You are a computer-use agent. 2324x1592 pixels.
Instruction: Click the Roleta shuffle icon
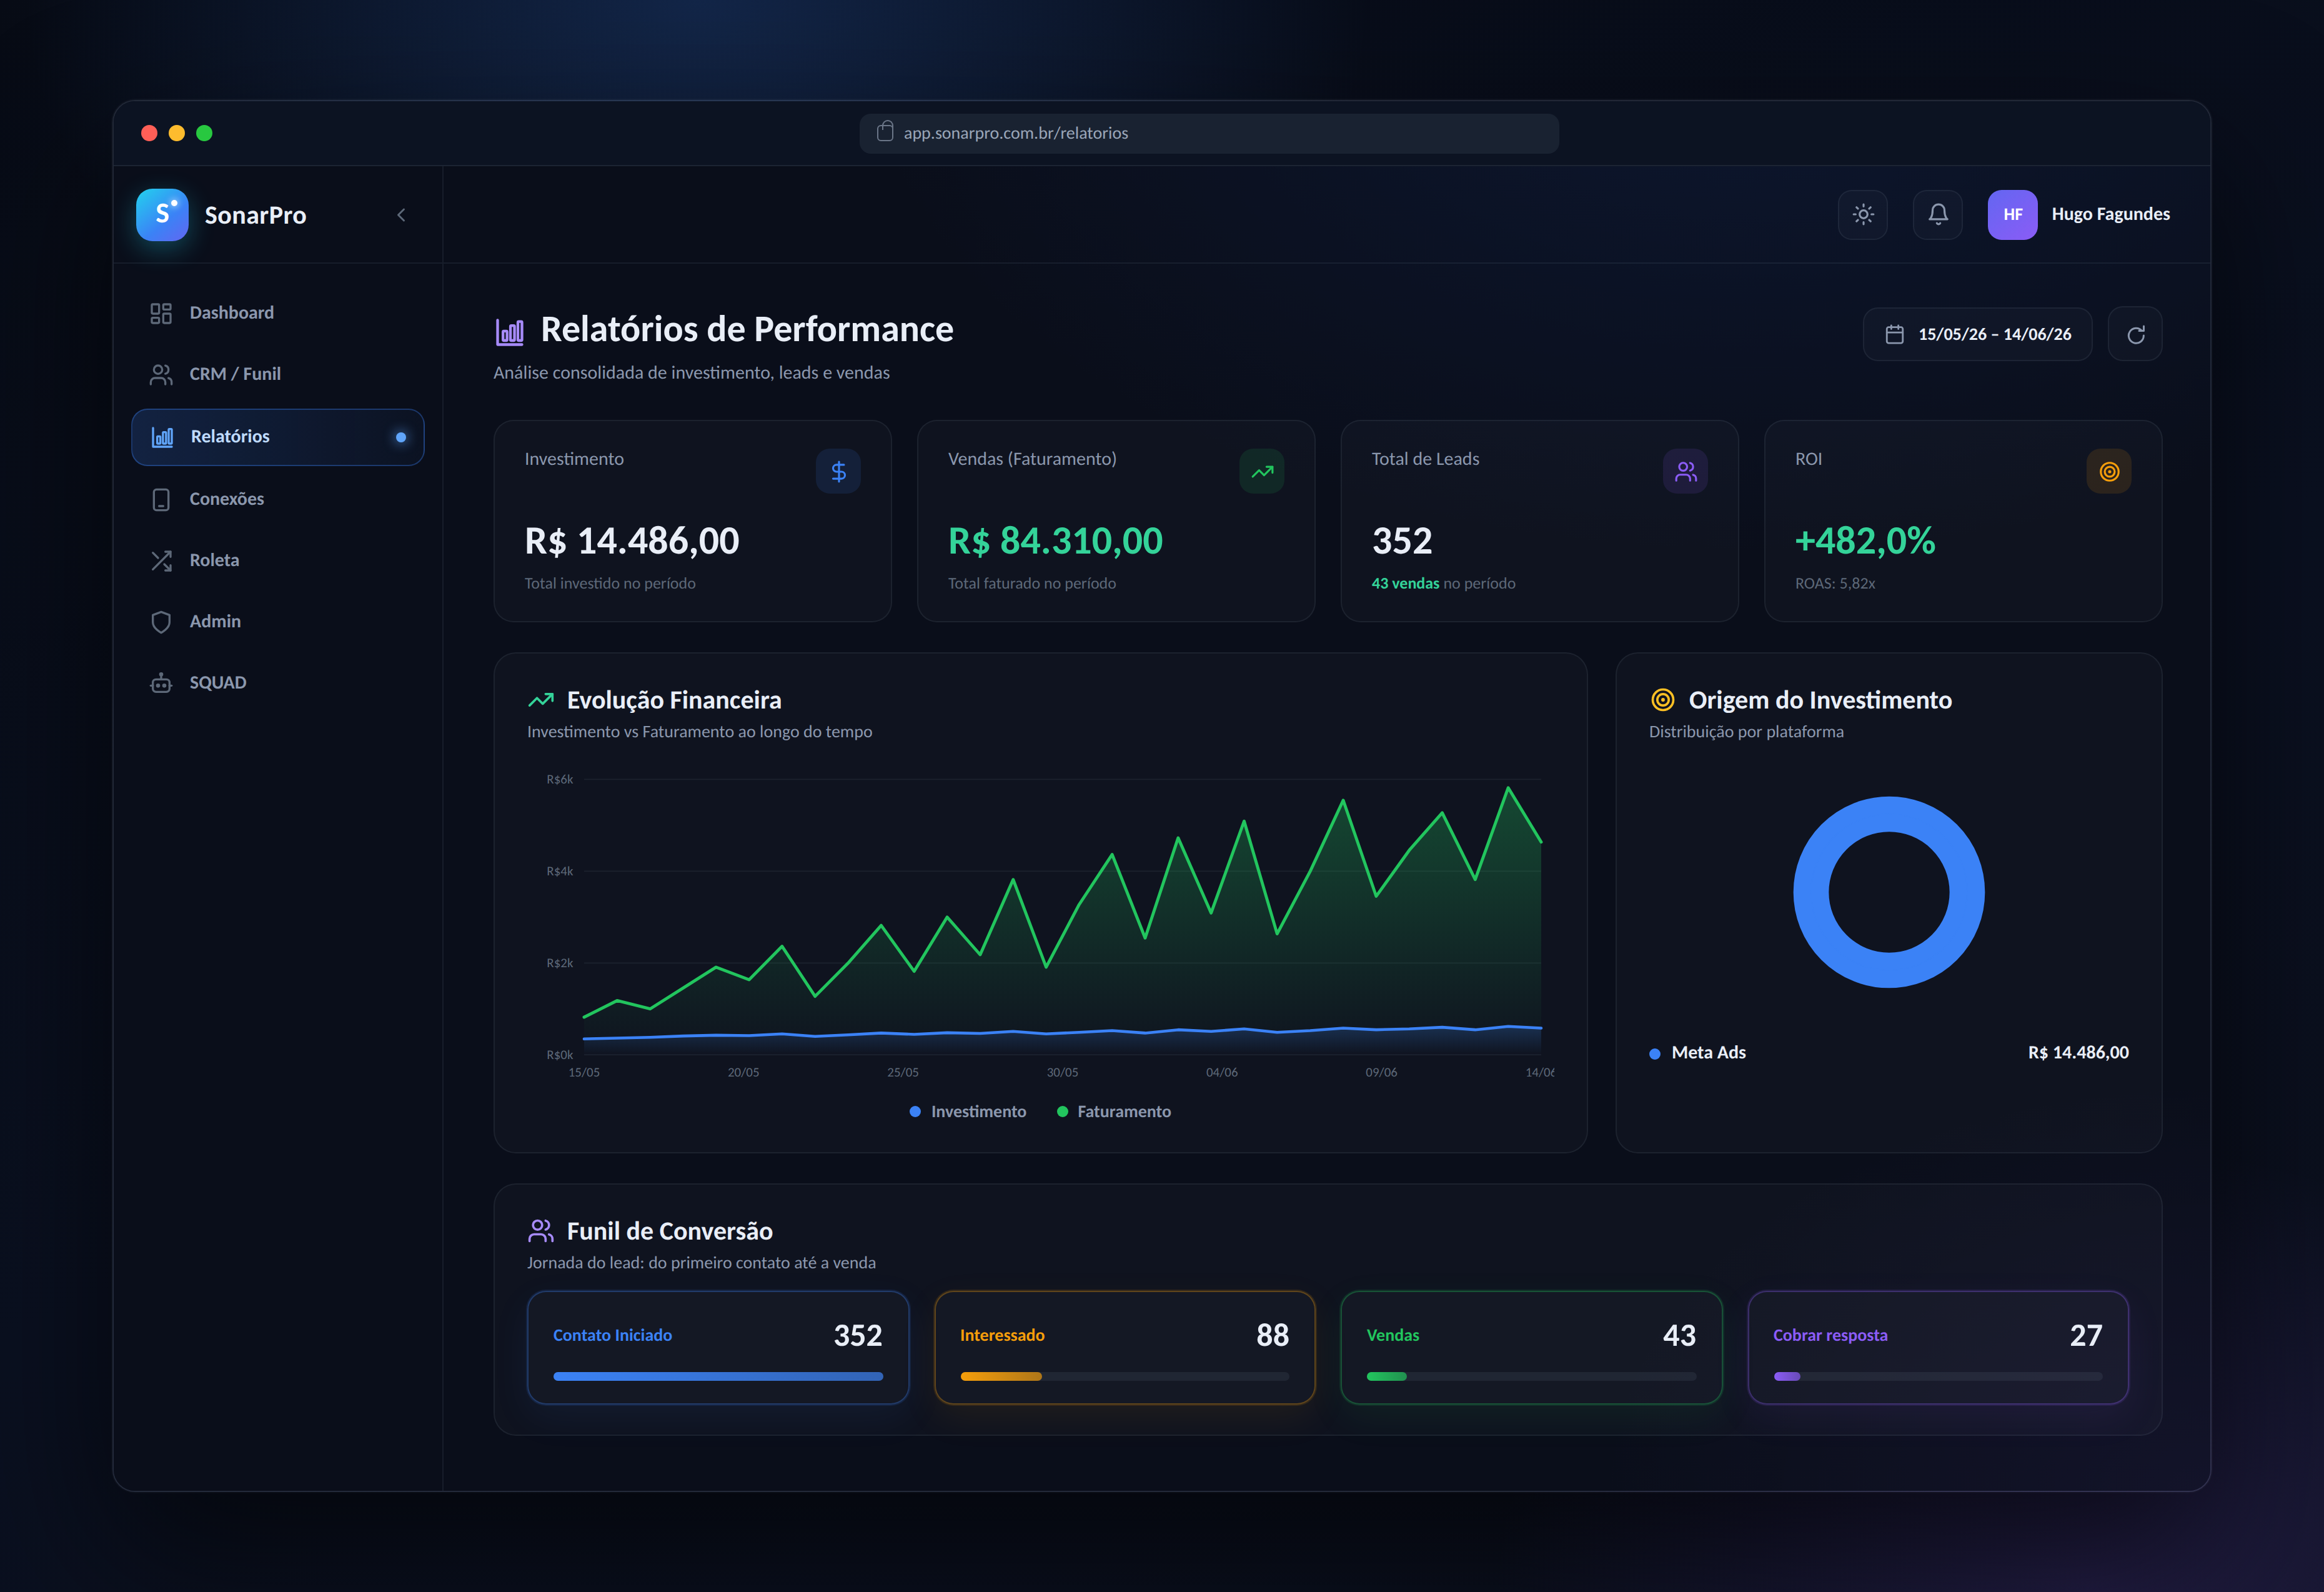161,560
